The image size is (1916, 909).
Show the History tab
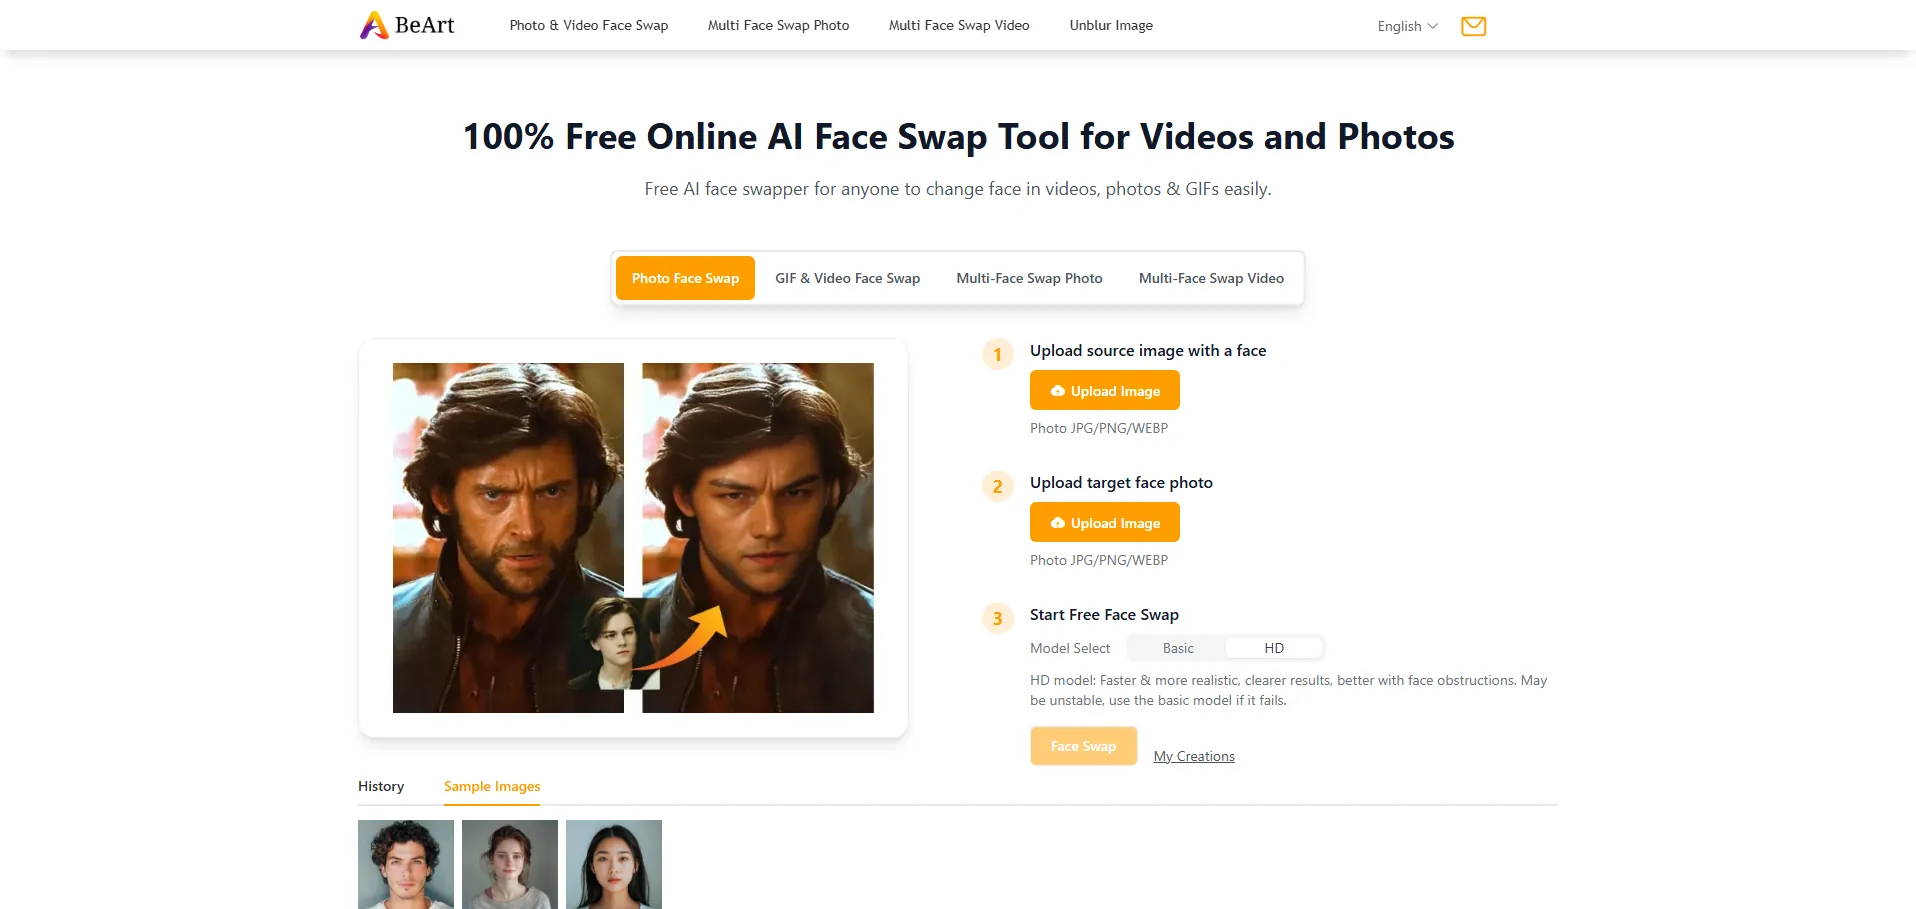(x=381, y=786)
